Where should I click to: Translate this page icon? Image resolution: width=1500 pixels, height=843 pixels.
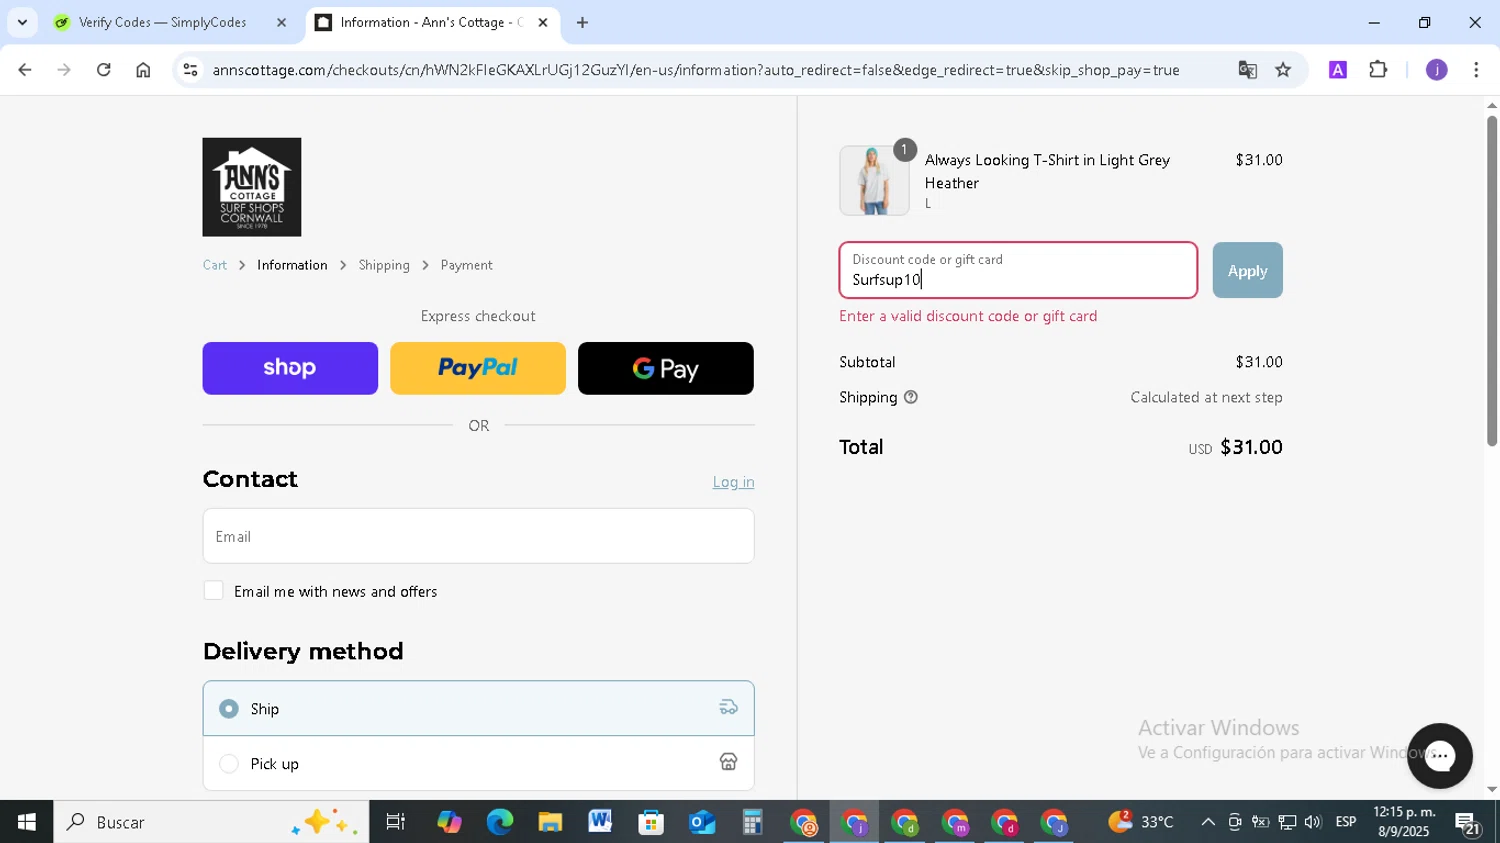click(1247, 70)
